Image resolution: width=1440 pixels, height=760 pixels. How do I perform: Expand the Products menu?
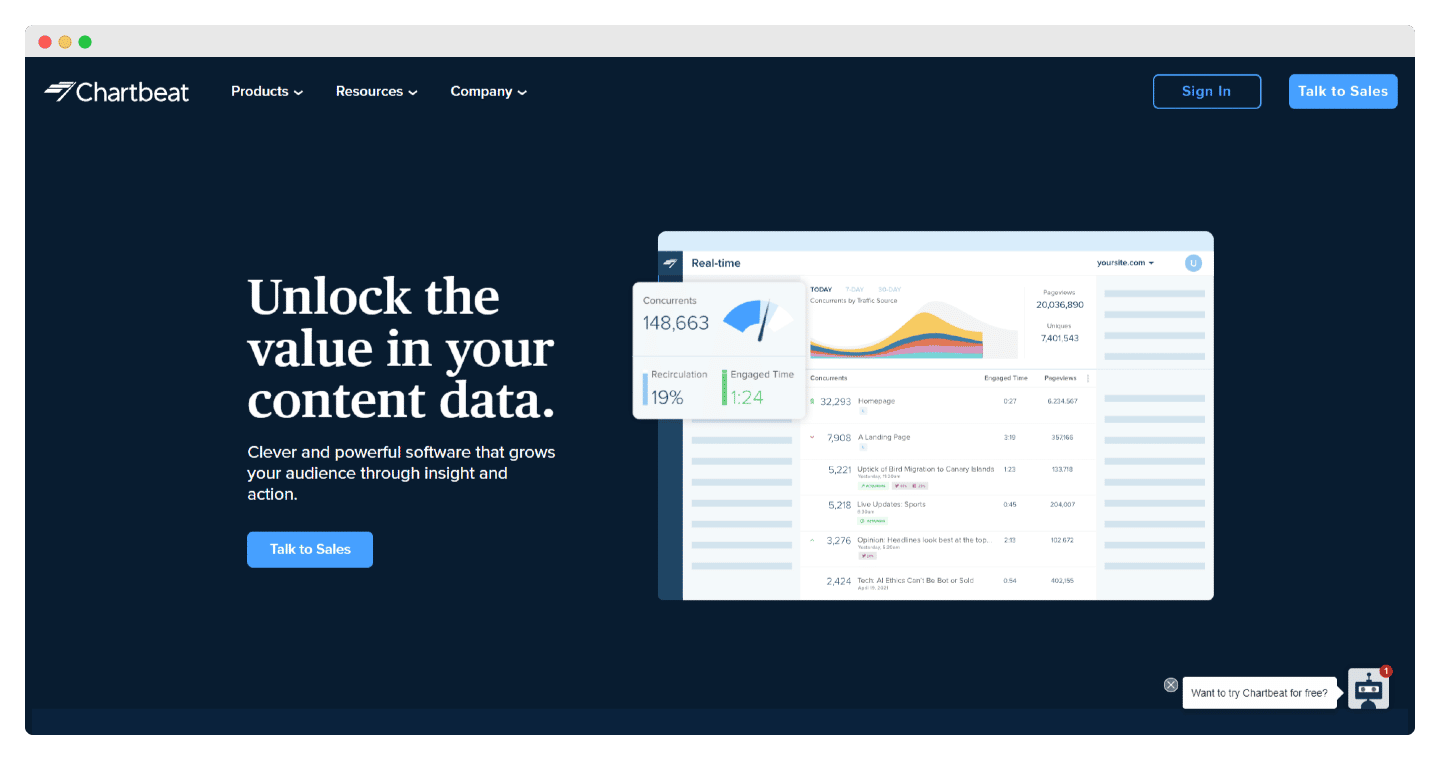pos(267,91)
